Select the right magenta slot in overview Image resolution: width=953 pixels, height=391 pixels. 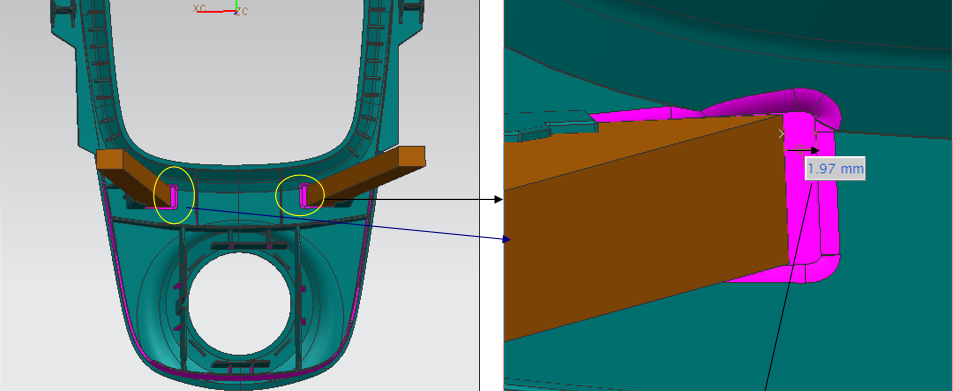coord(303,196)
